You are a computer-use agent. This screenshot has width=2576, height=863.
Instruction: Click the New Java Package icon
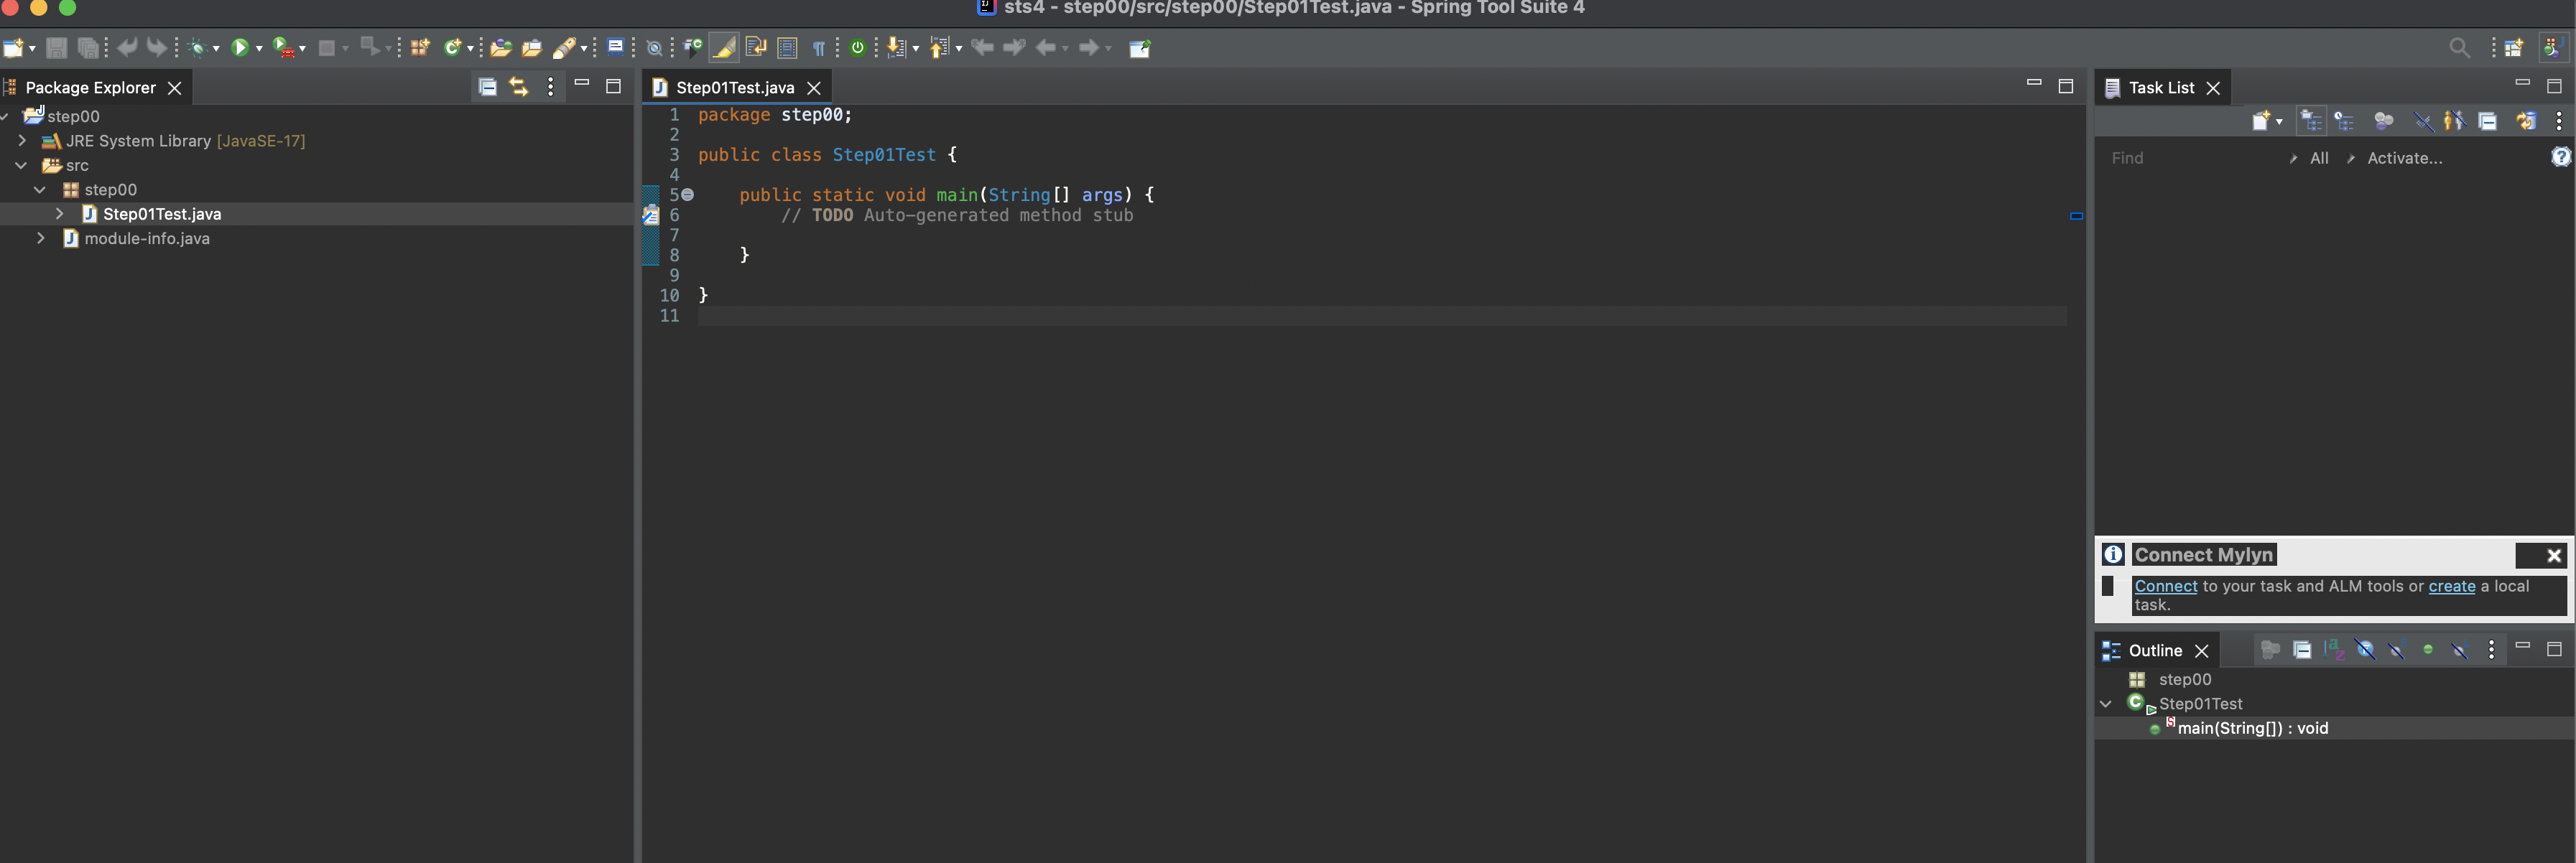pos(420,47)
